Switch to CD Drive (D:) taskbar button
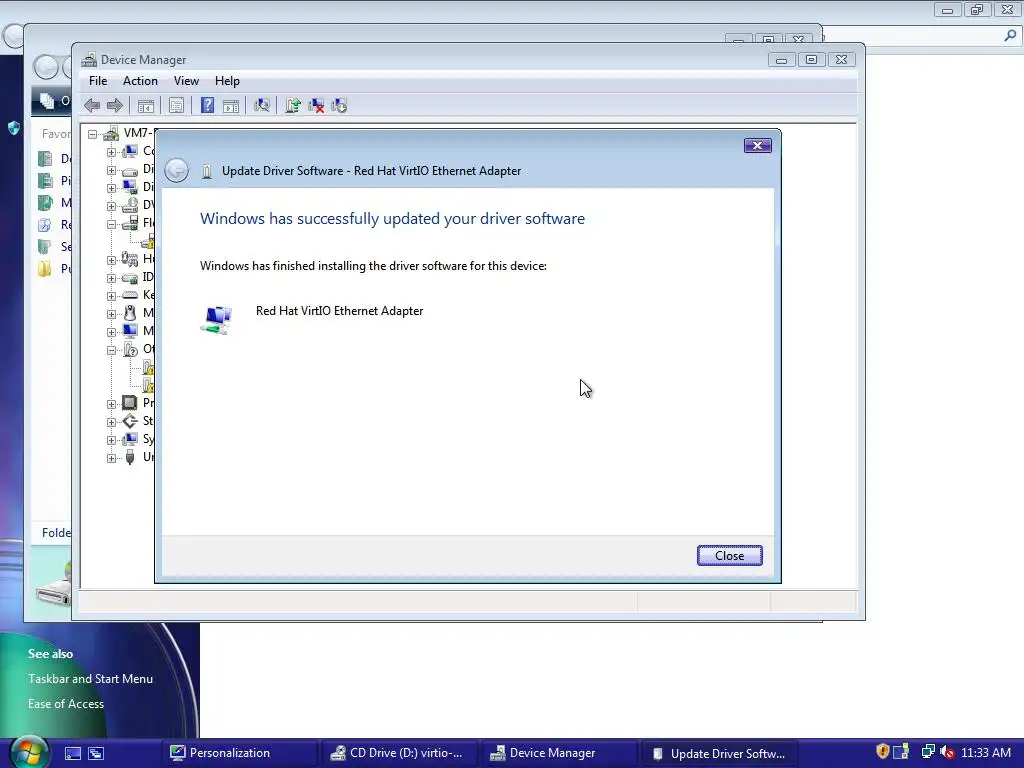Viewport: 1024px width, 768px height. coord(399,753)
